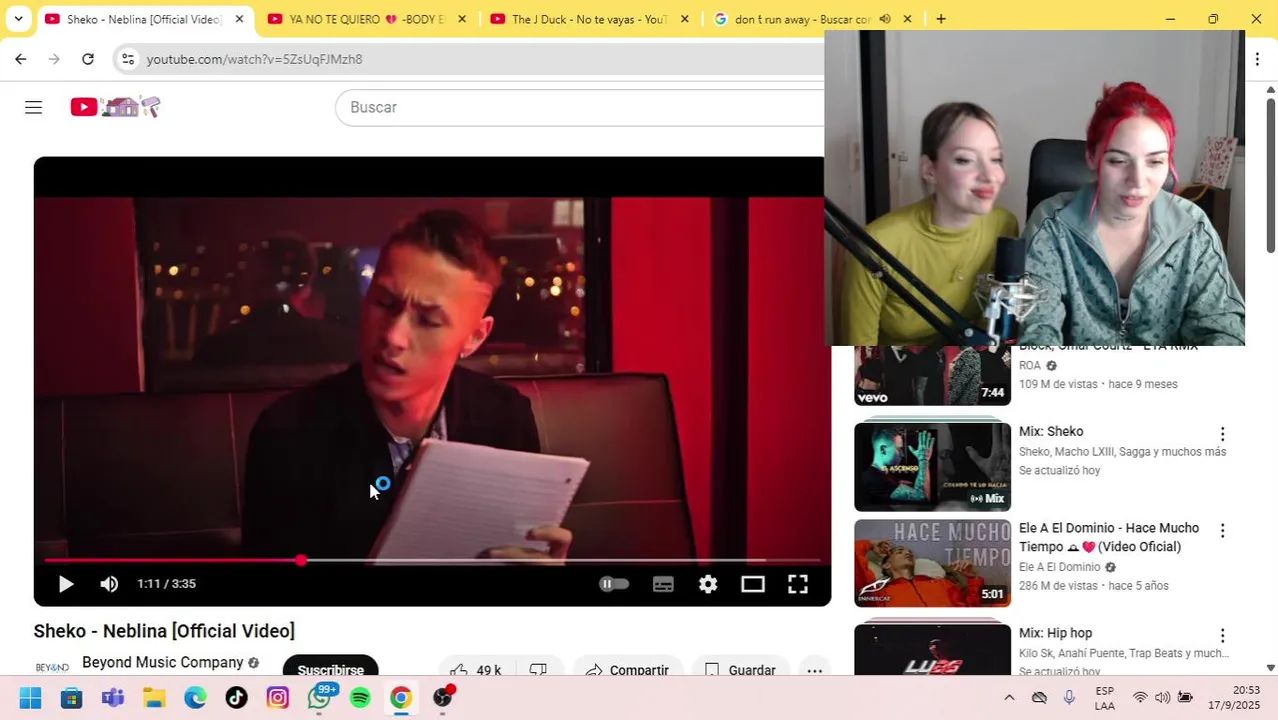Open the YouTube hamburger guide menu
The height and width of the screenshot is (720, 1278).
point(33,107)
